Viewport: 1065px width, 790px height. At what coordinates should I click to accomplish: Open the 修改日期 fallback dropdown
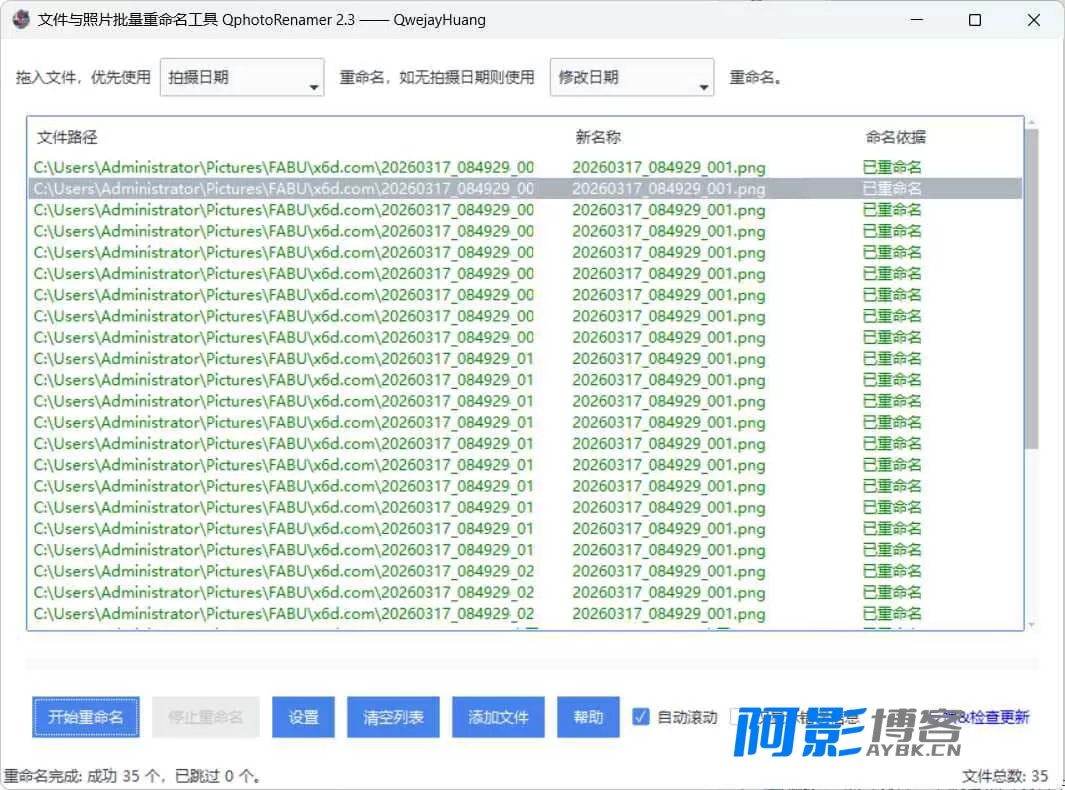tap(632, 77)
